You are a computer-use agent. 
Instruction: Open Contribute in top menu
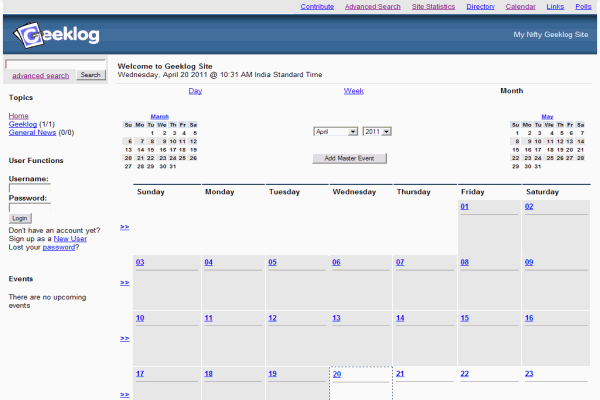(317, 6)
